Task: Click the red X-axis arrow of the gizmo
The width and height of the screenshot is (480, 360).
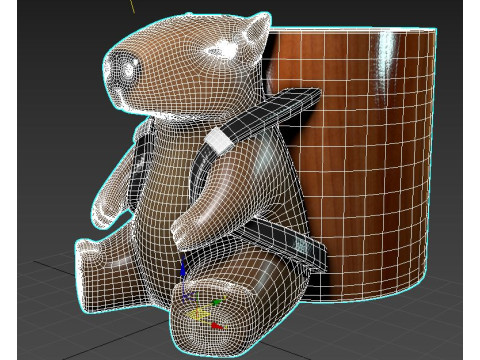Action: (217, 326)
